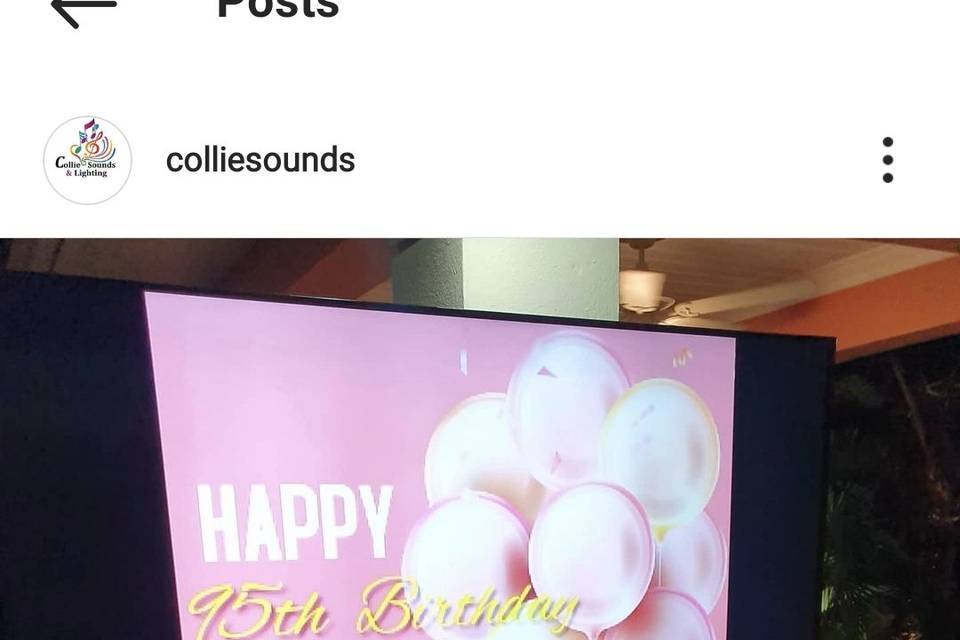The image size is (960, 640).
Task: Tap the colliesounds username
Action: (260, 160)
